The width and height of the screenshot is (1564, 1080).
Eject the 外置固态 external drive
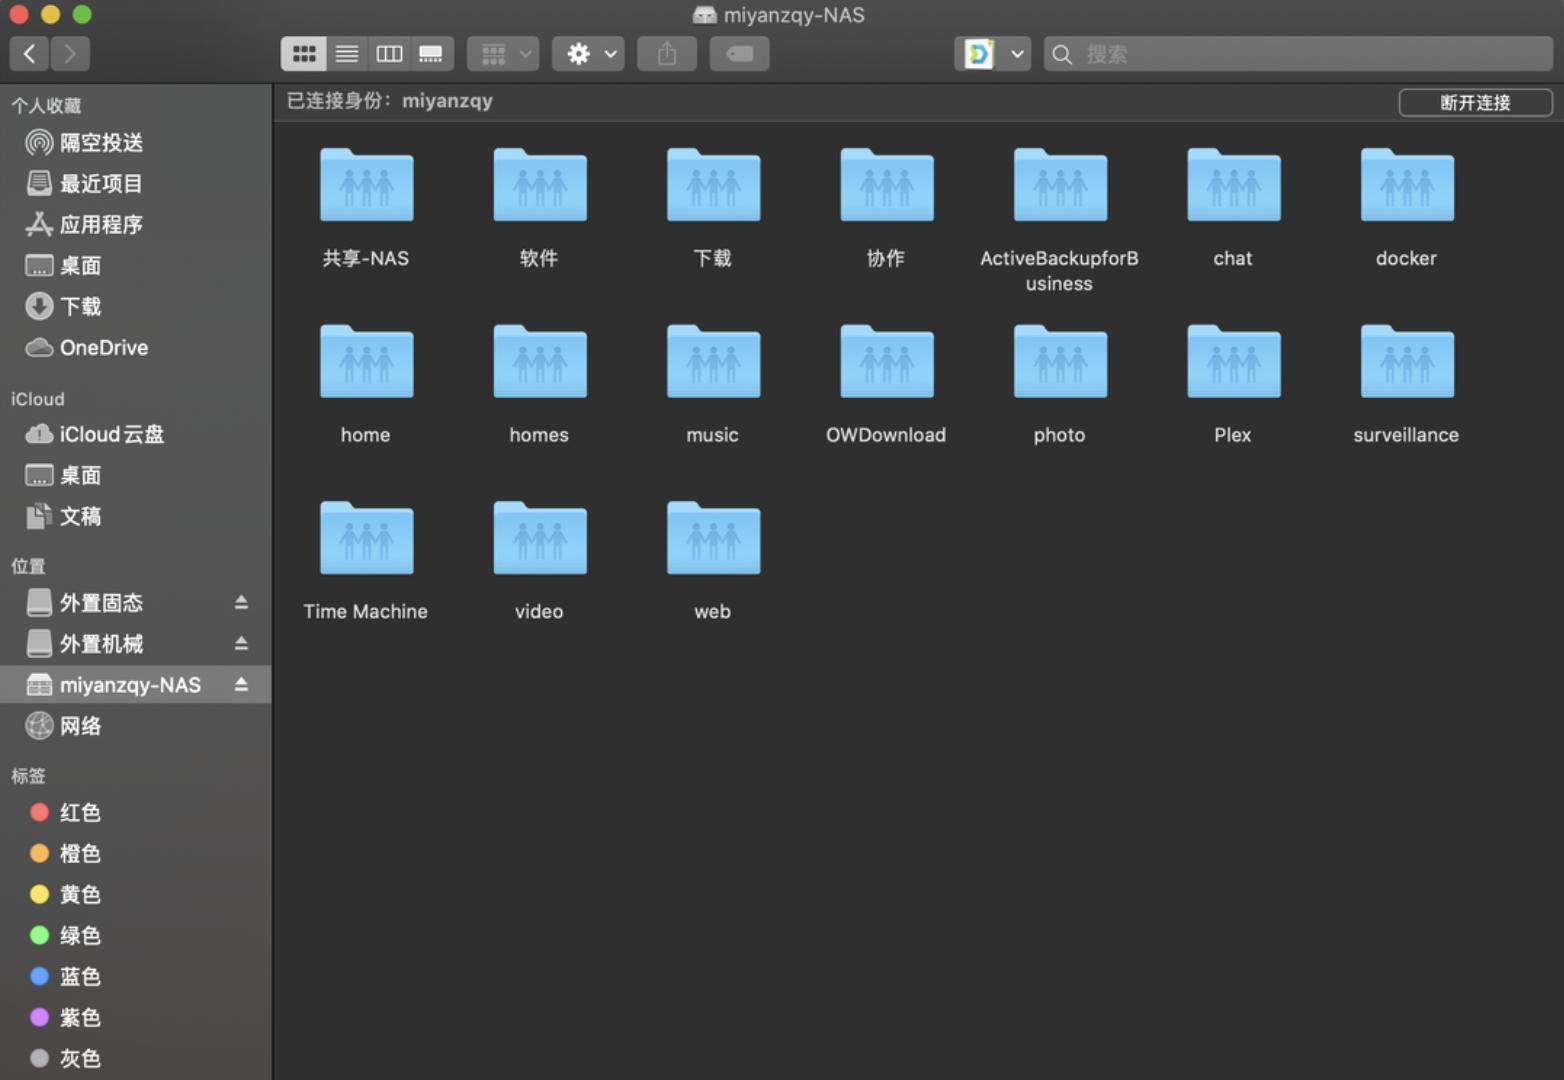pyautogui.click(x=241, y=603)
